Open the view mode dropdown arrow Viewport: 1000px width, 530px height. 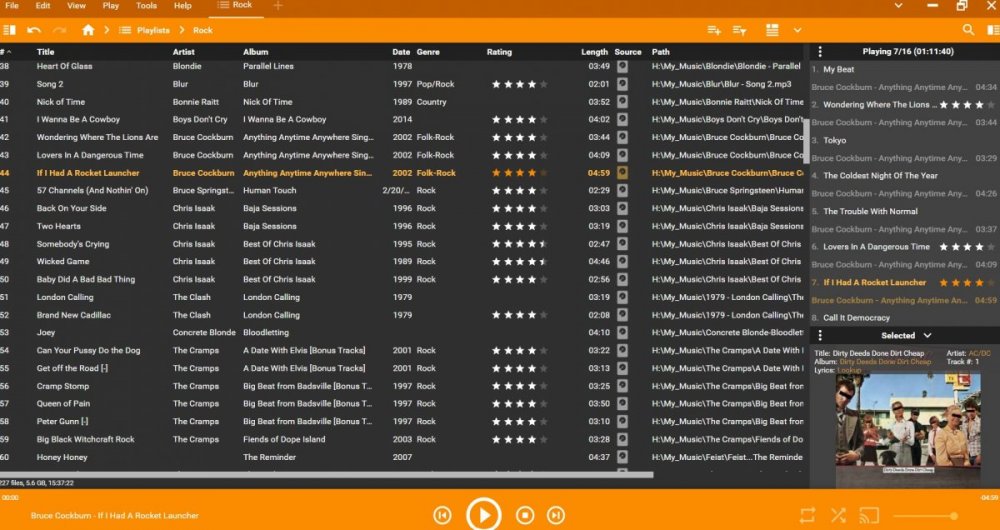[x=797, y=30]
